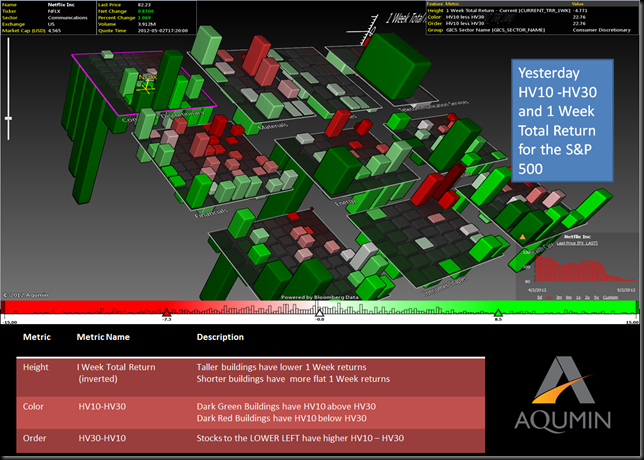The image size is (644, 460).
Task: Select the 6m chart range link
Action: (x=569, y=297)
